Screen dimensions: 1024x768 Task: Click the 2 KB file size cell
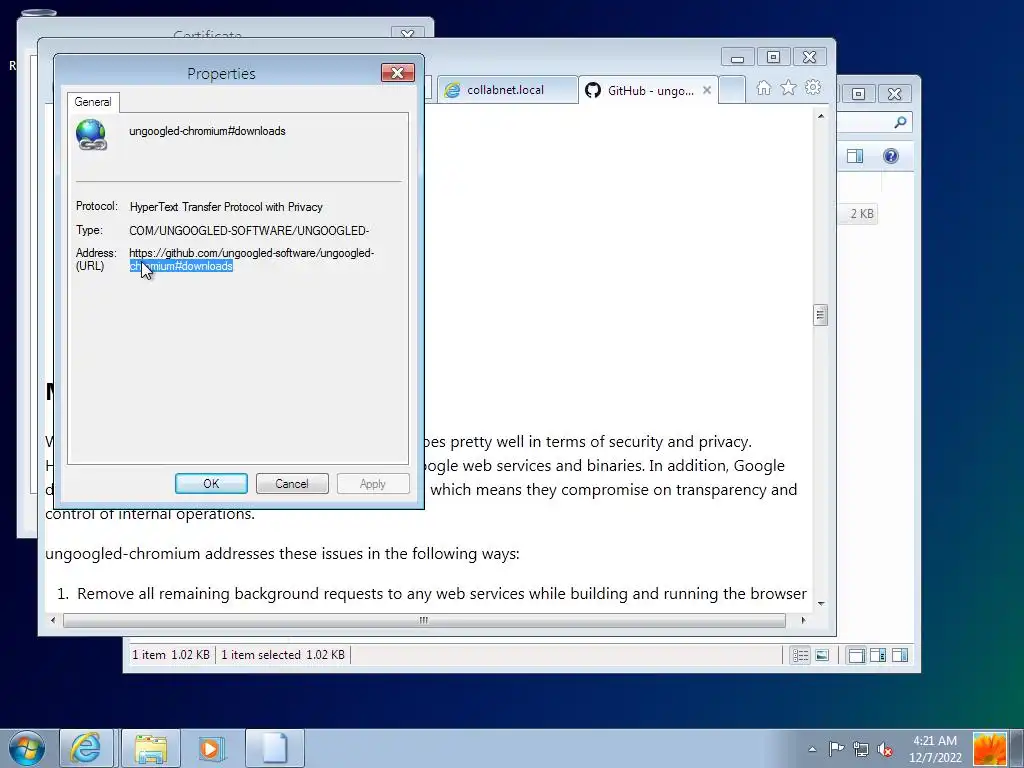pos(861,214)
